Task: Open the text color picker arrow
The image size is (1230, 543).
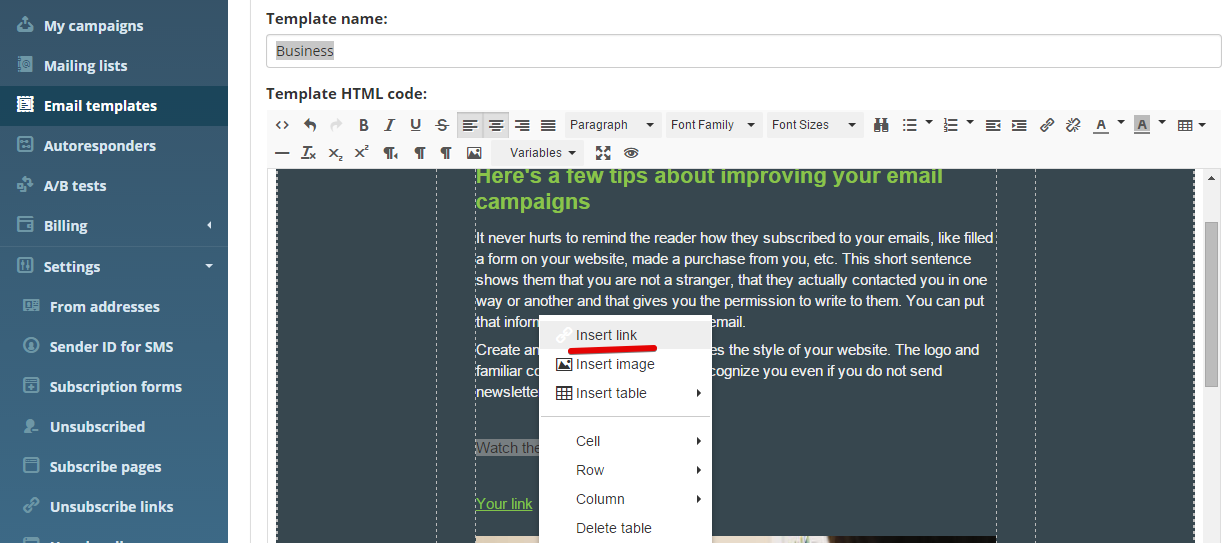Action: 1121,123
